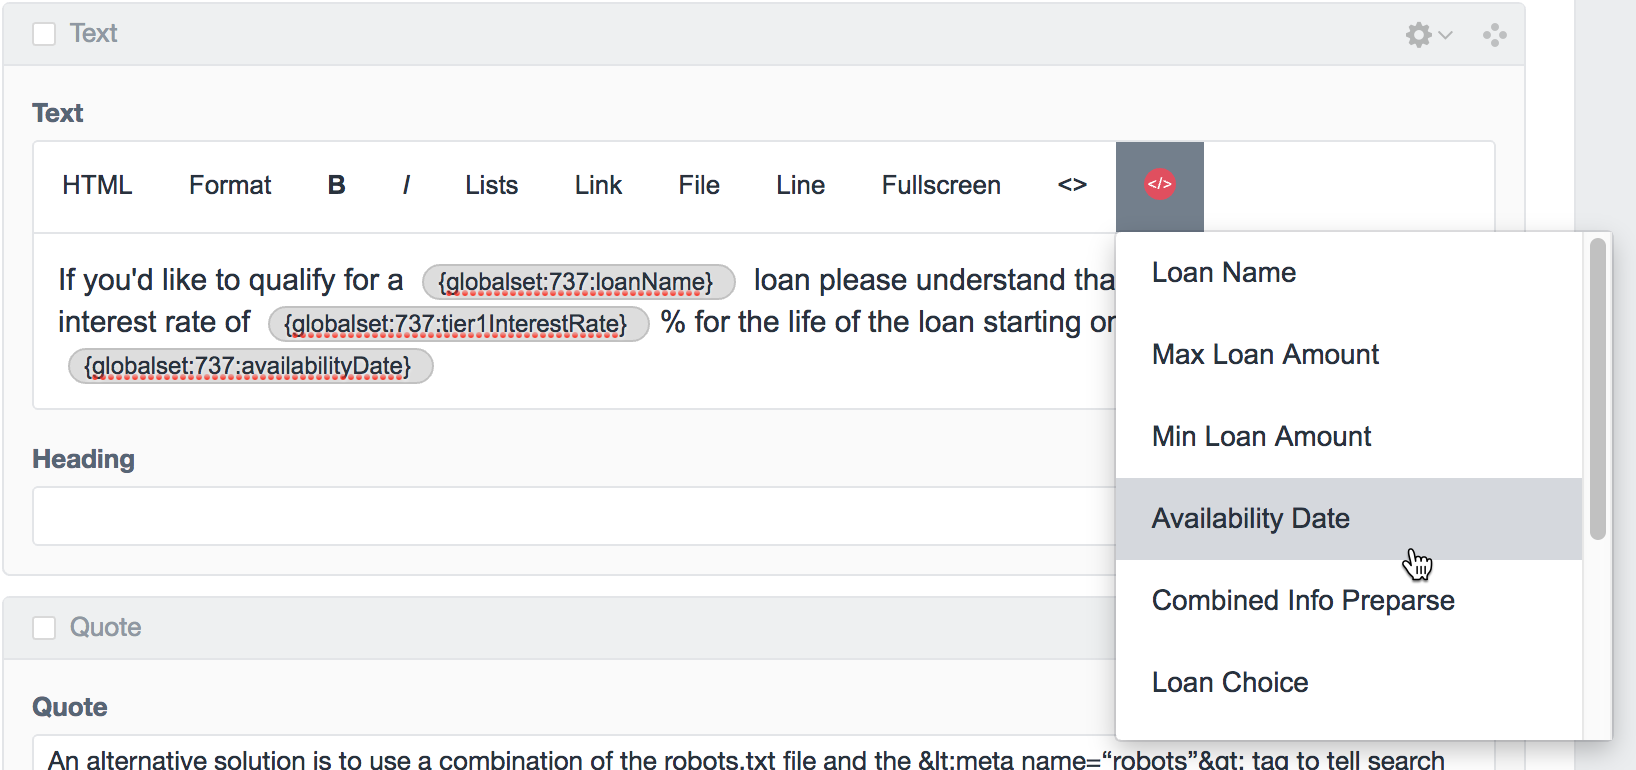Select the Loan Choice option

pyautogui.click(x=1349, y=683)
